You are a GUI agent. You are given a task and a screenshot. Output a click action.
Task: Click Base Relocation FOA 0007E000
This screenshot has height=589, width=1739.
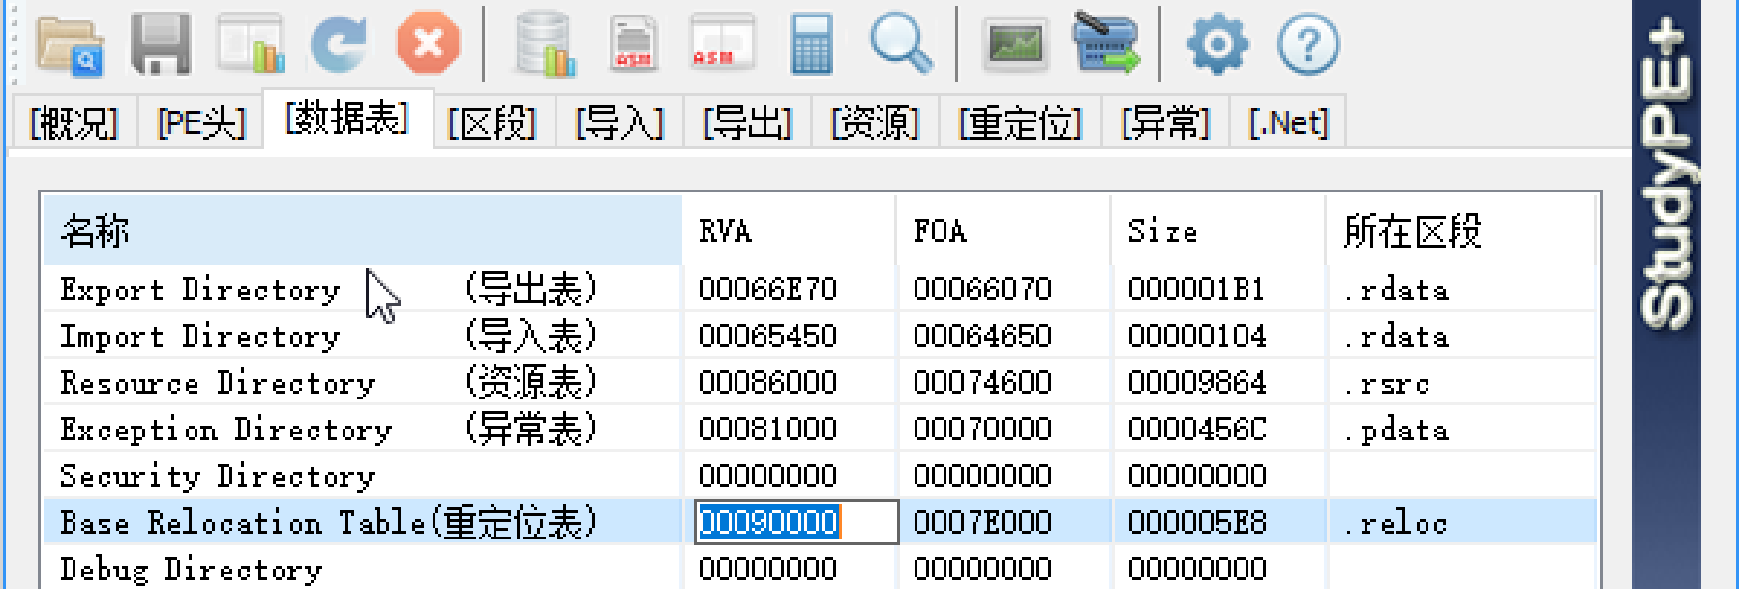click(x=982, y=522)
